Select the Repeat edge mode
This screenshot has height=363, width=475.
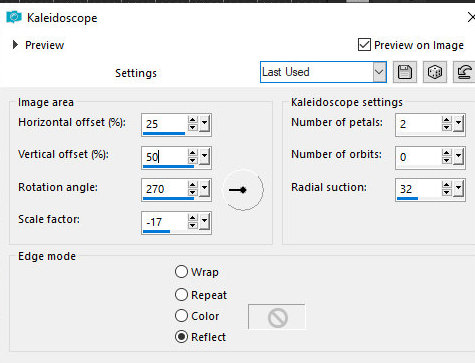pos(181,295)
